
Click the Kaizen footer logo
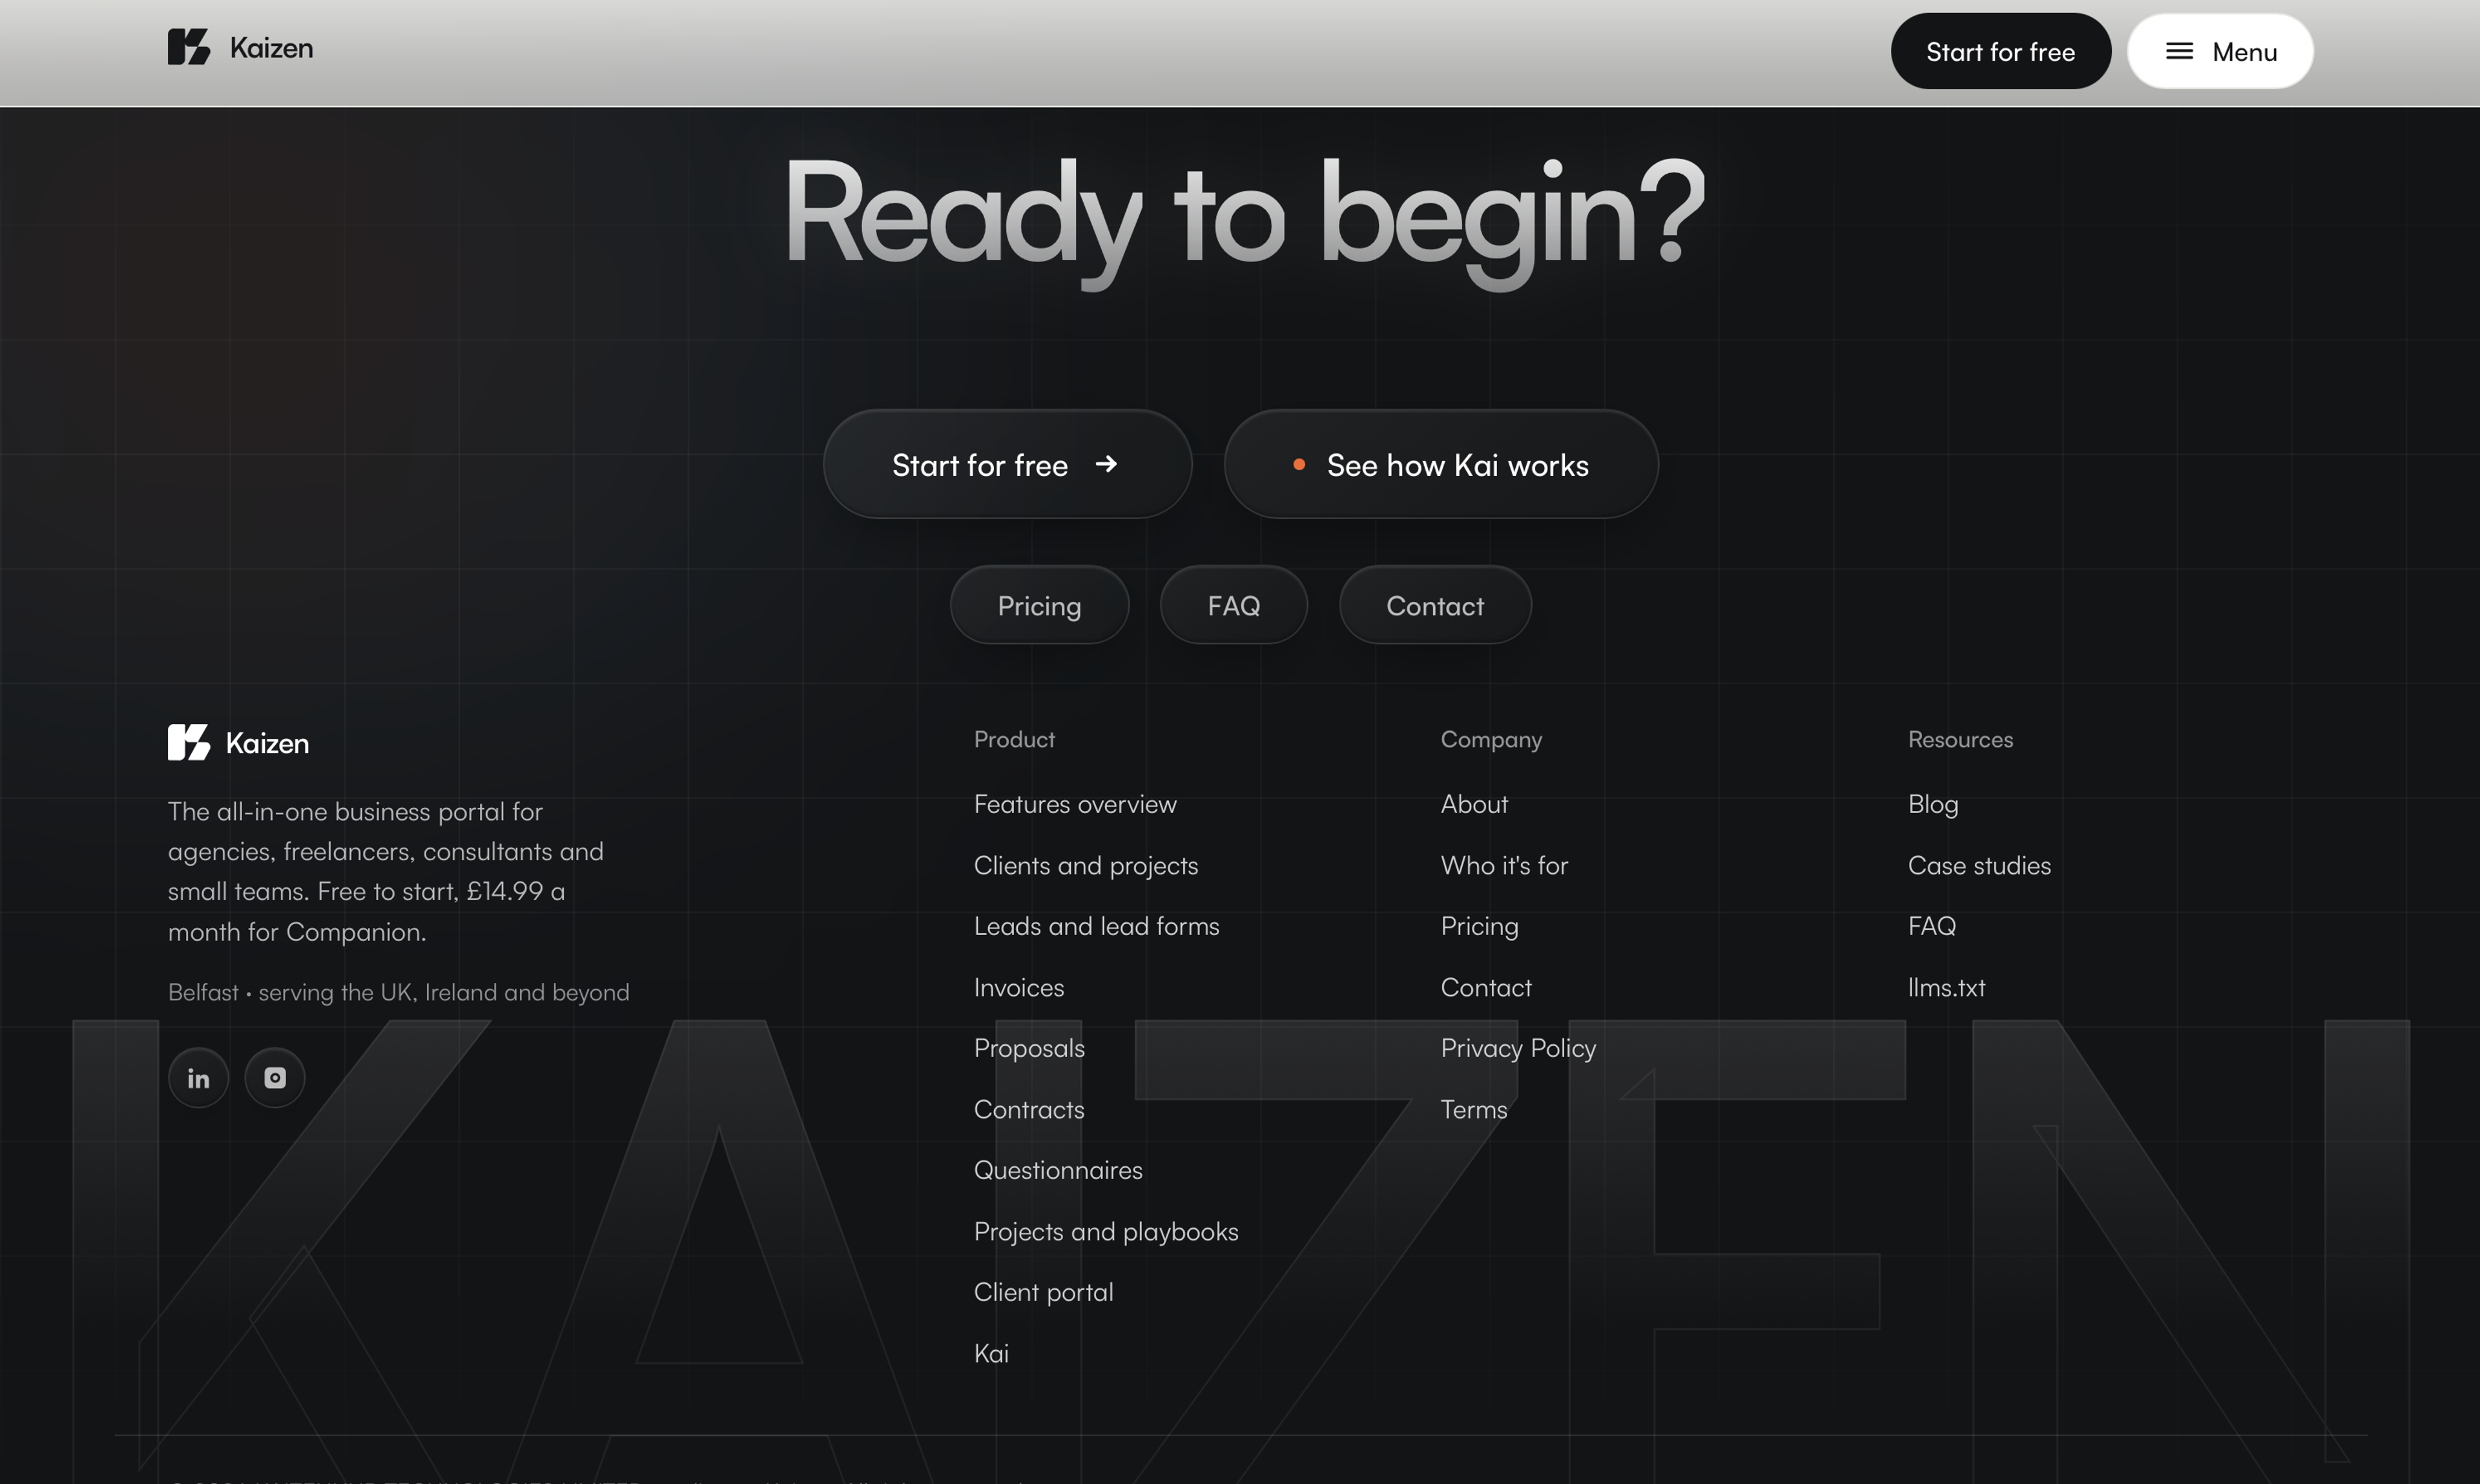point(238,742)
